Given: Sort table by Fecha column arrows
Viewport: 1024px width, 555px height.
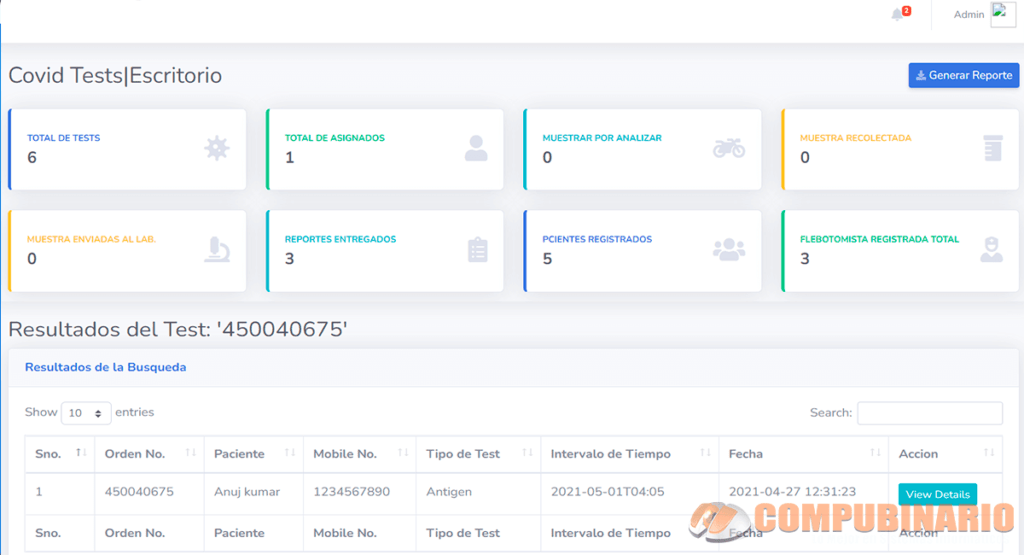Looking at the screenshot, I should coord(875,452).
